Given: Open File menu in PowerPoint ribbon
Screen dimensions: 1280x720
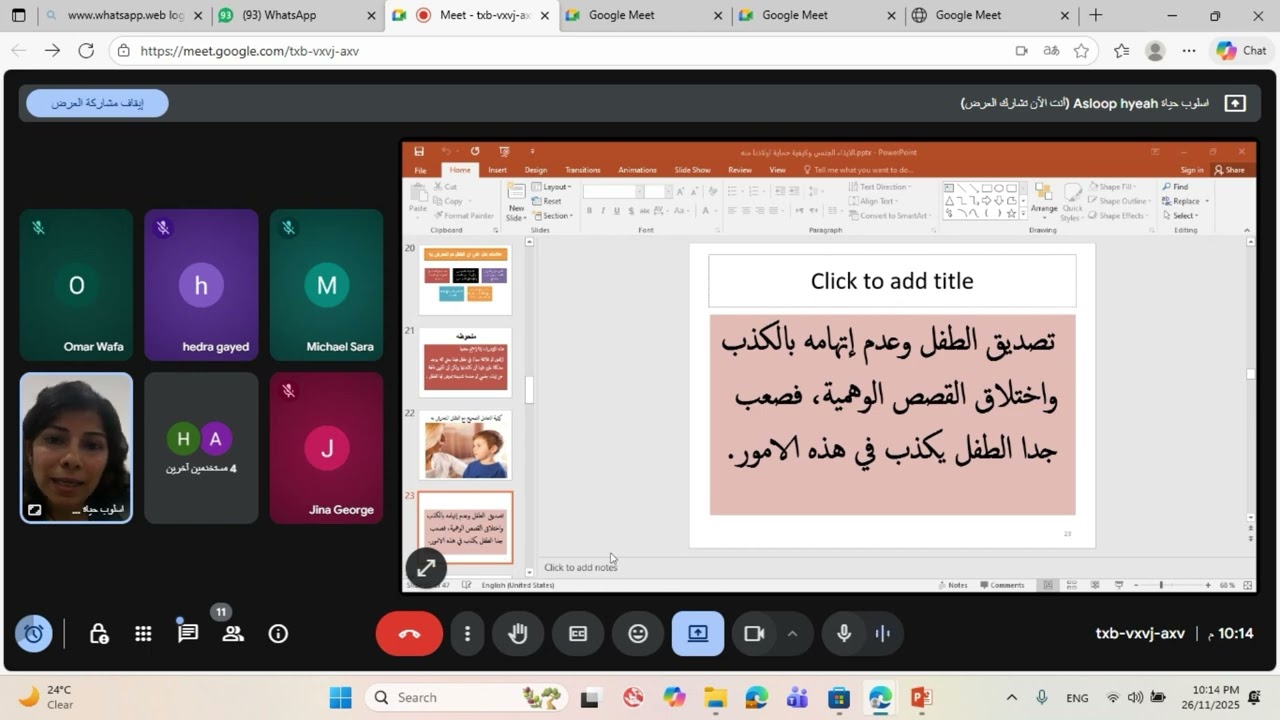Looking at the screenshot, I should pos(421,170).
